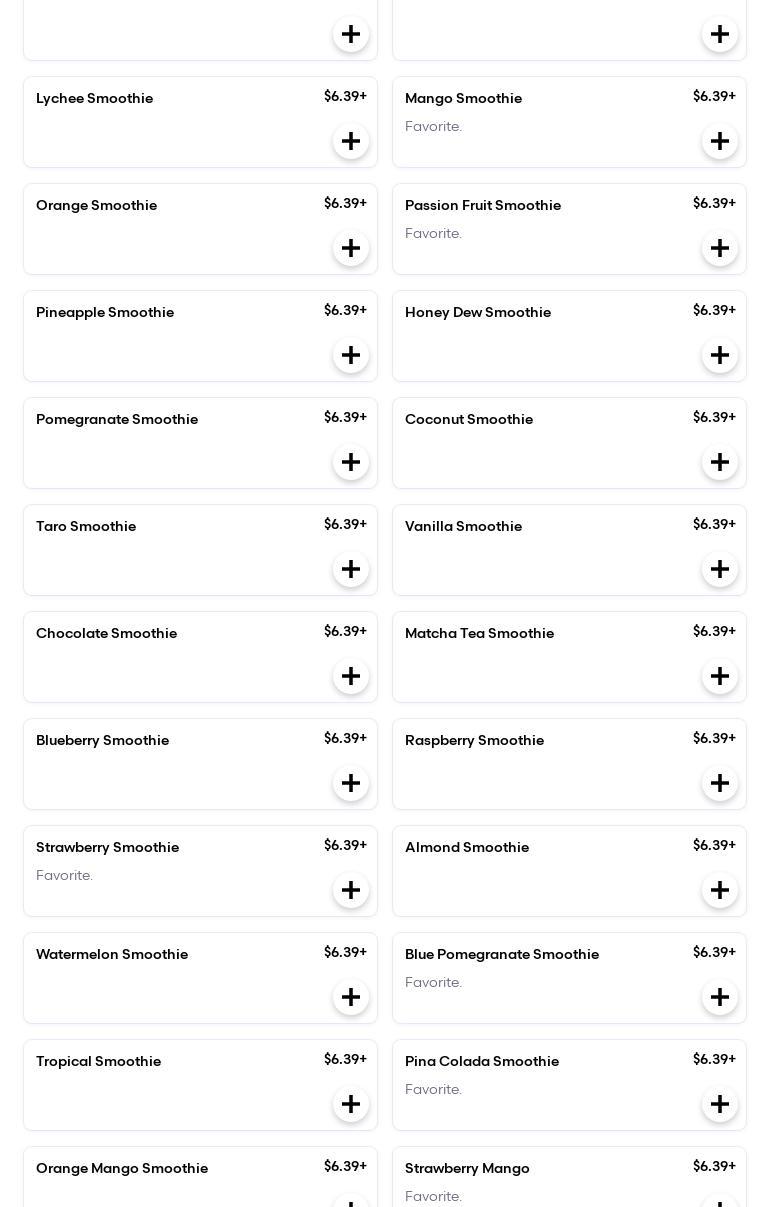Add Lychee Smoothie to cart
Screen dimensions: 770x1207
[x=351, y=141]
